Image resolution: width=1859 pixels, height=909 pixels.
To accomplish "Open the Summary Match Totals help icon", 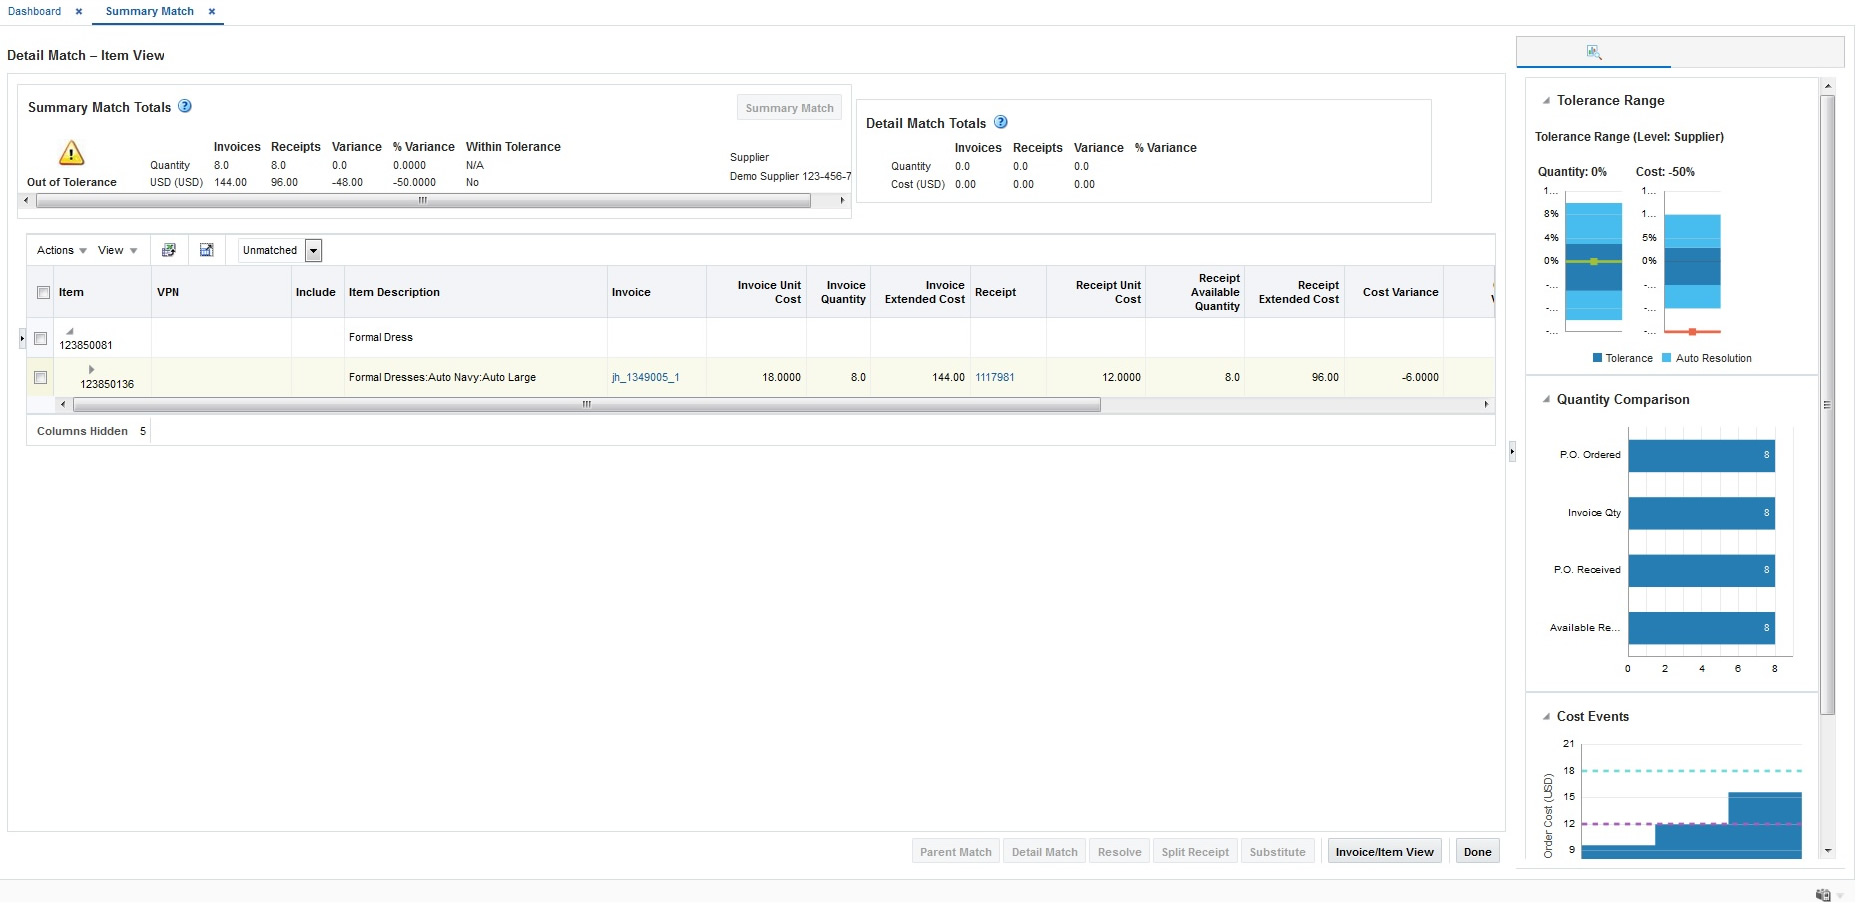I will (x=184, y=107).
